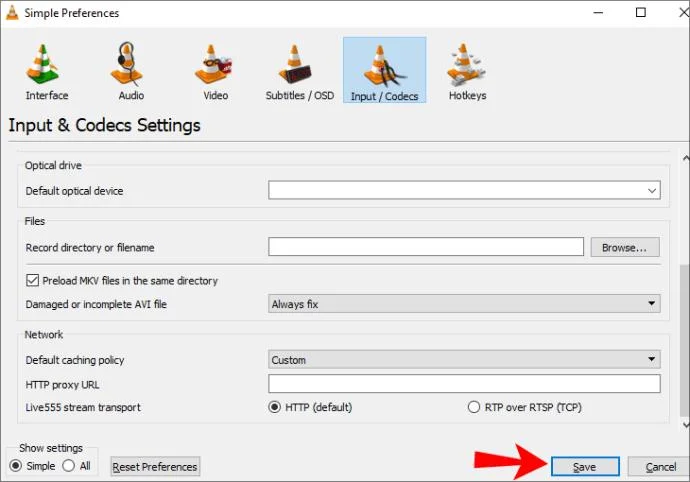
Task: Click scrollbar up arrow in settings panel
Action: tap(685, 158)
